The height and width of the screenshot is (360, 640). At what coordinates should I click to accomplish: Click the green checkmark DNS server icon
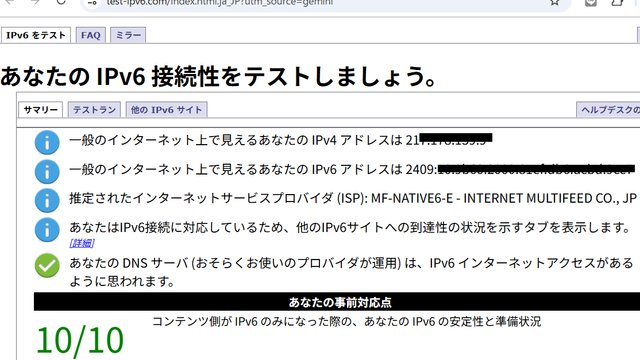47,265
